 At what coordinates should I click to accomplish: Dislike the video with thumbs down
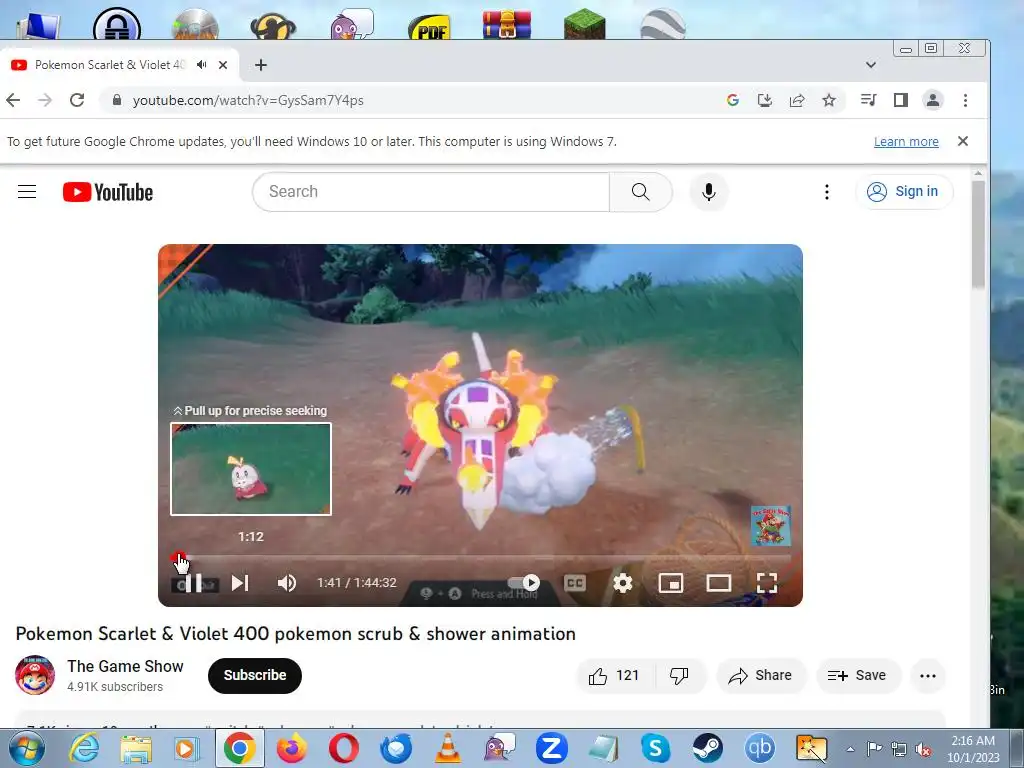680,675
